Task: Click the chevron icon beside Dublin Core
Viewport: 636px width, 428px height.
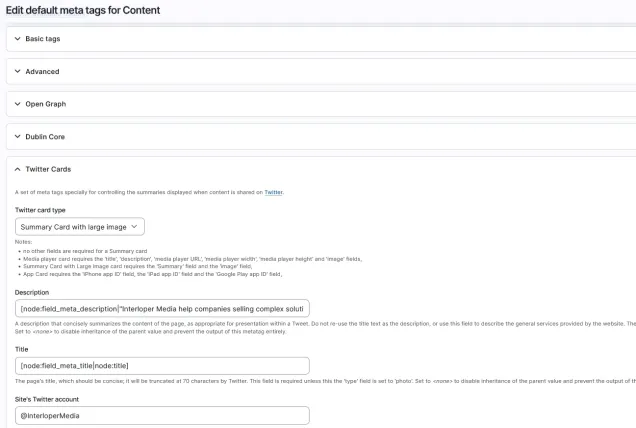Action: pos(17,136)
